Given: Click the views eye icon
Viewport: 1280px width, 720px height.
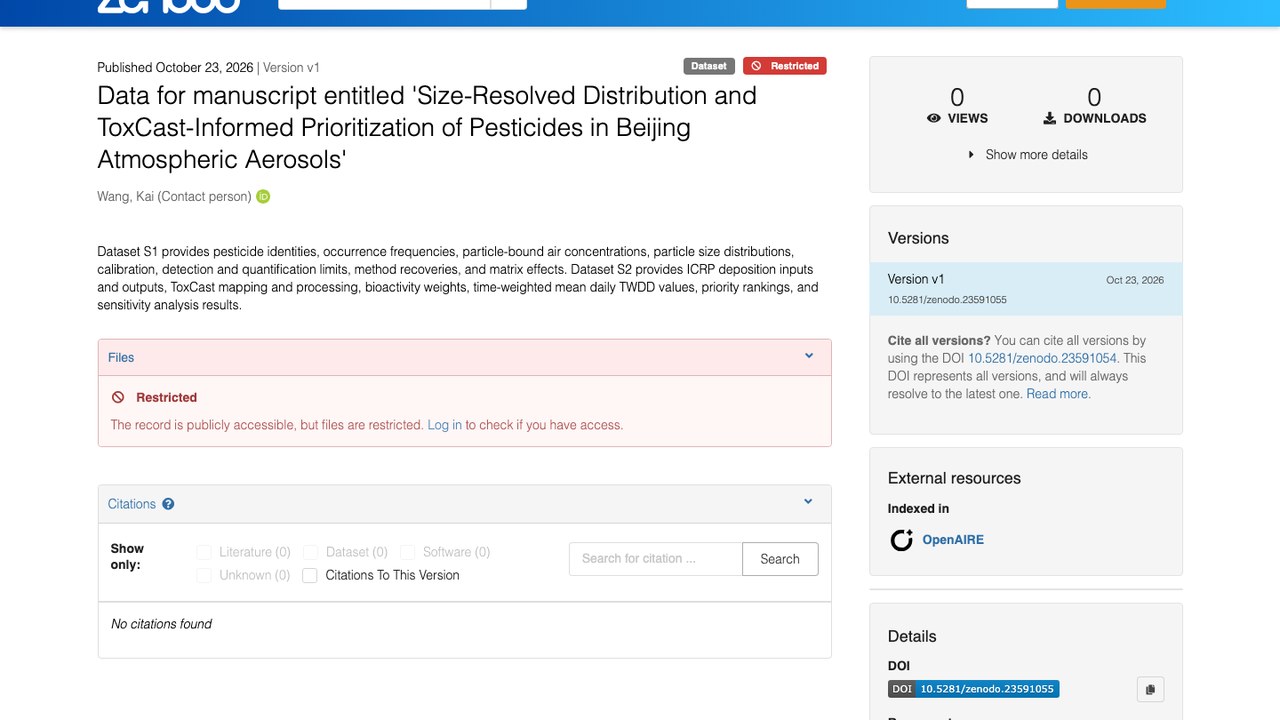Looking at the screenshot, I should point(934,118).
